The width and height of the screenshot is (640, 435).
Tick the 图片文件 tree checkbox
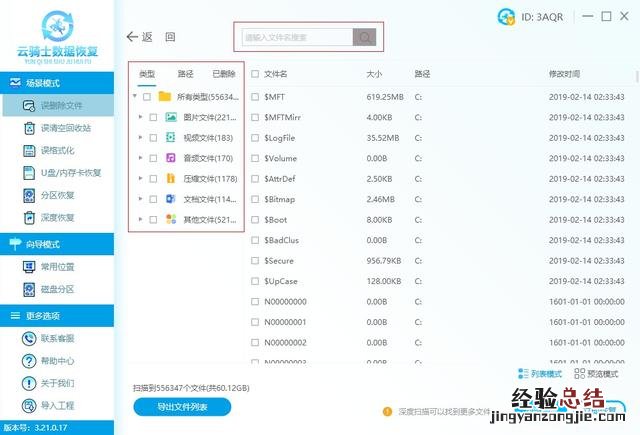(153, 118)
